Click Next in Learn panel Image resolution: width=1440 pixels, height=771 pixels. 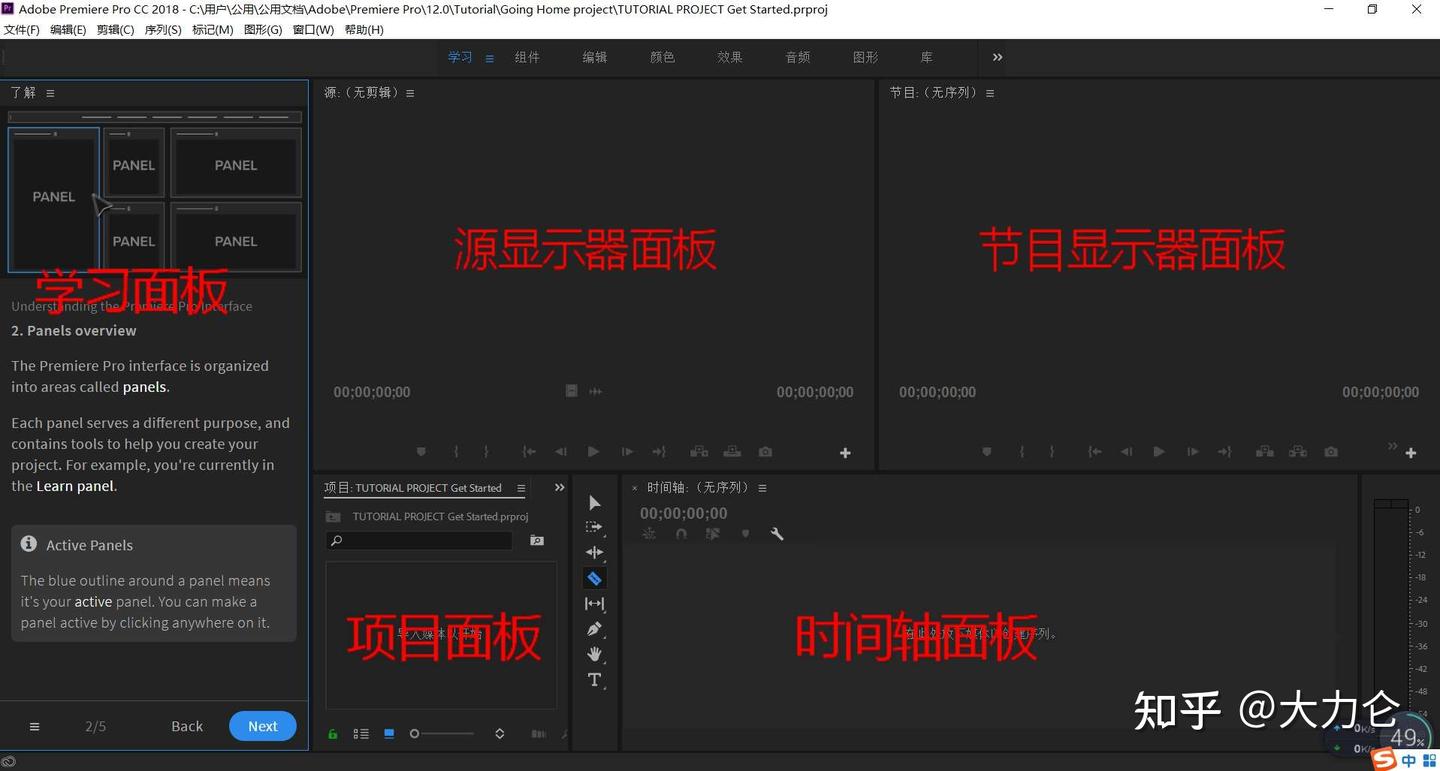(x=263, y=726)
